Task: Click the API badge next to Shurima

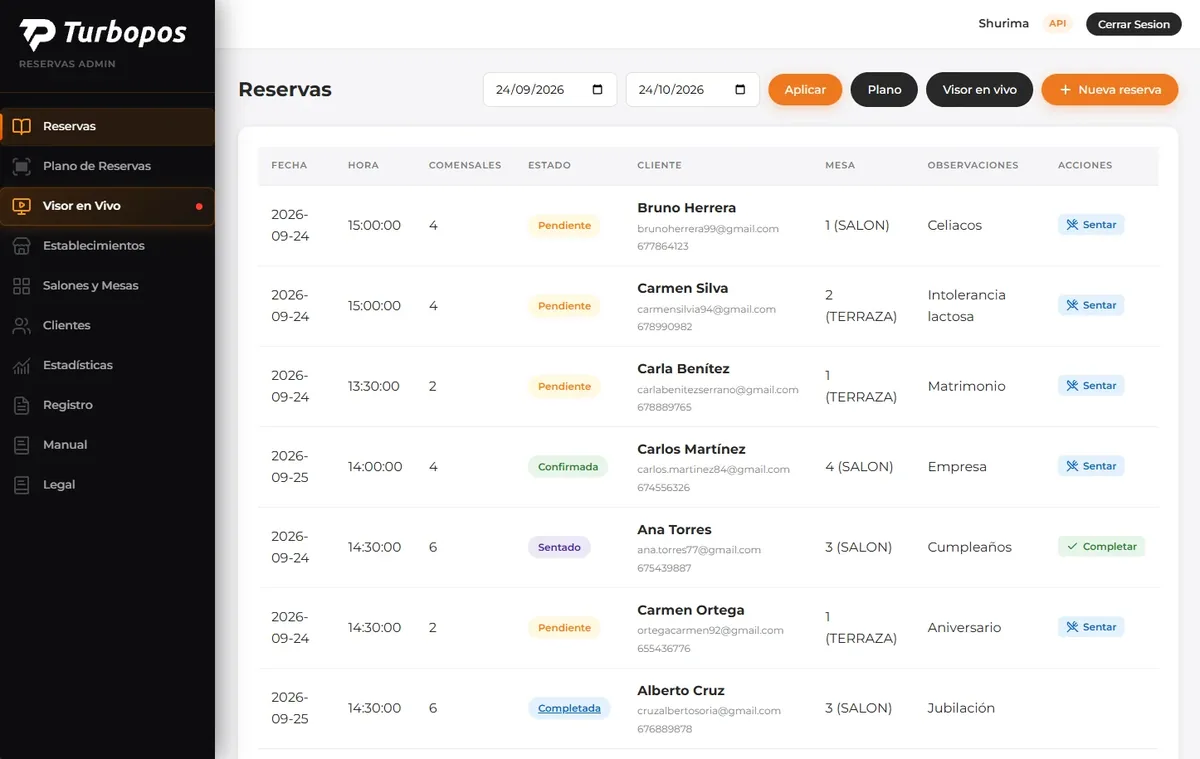Action: [x=1058, y=24]
